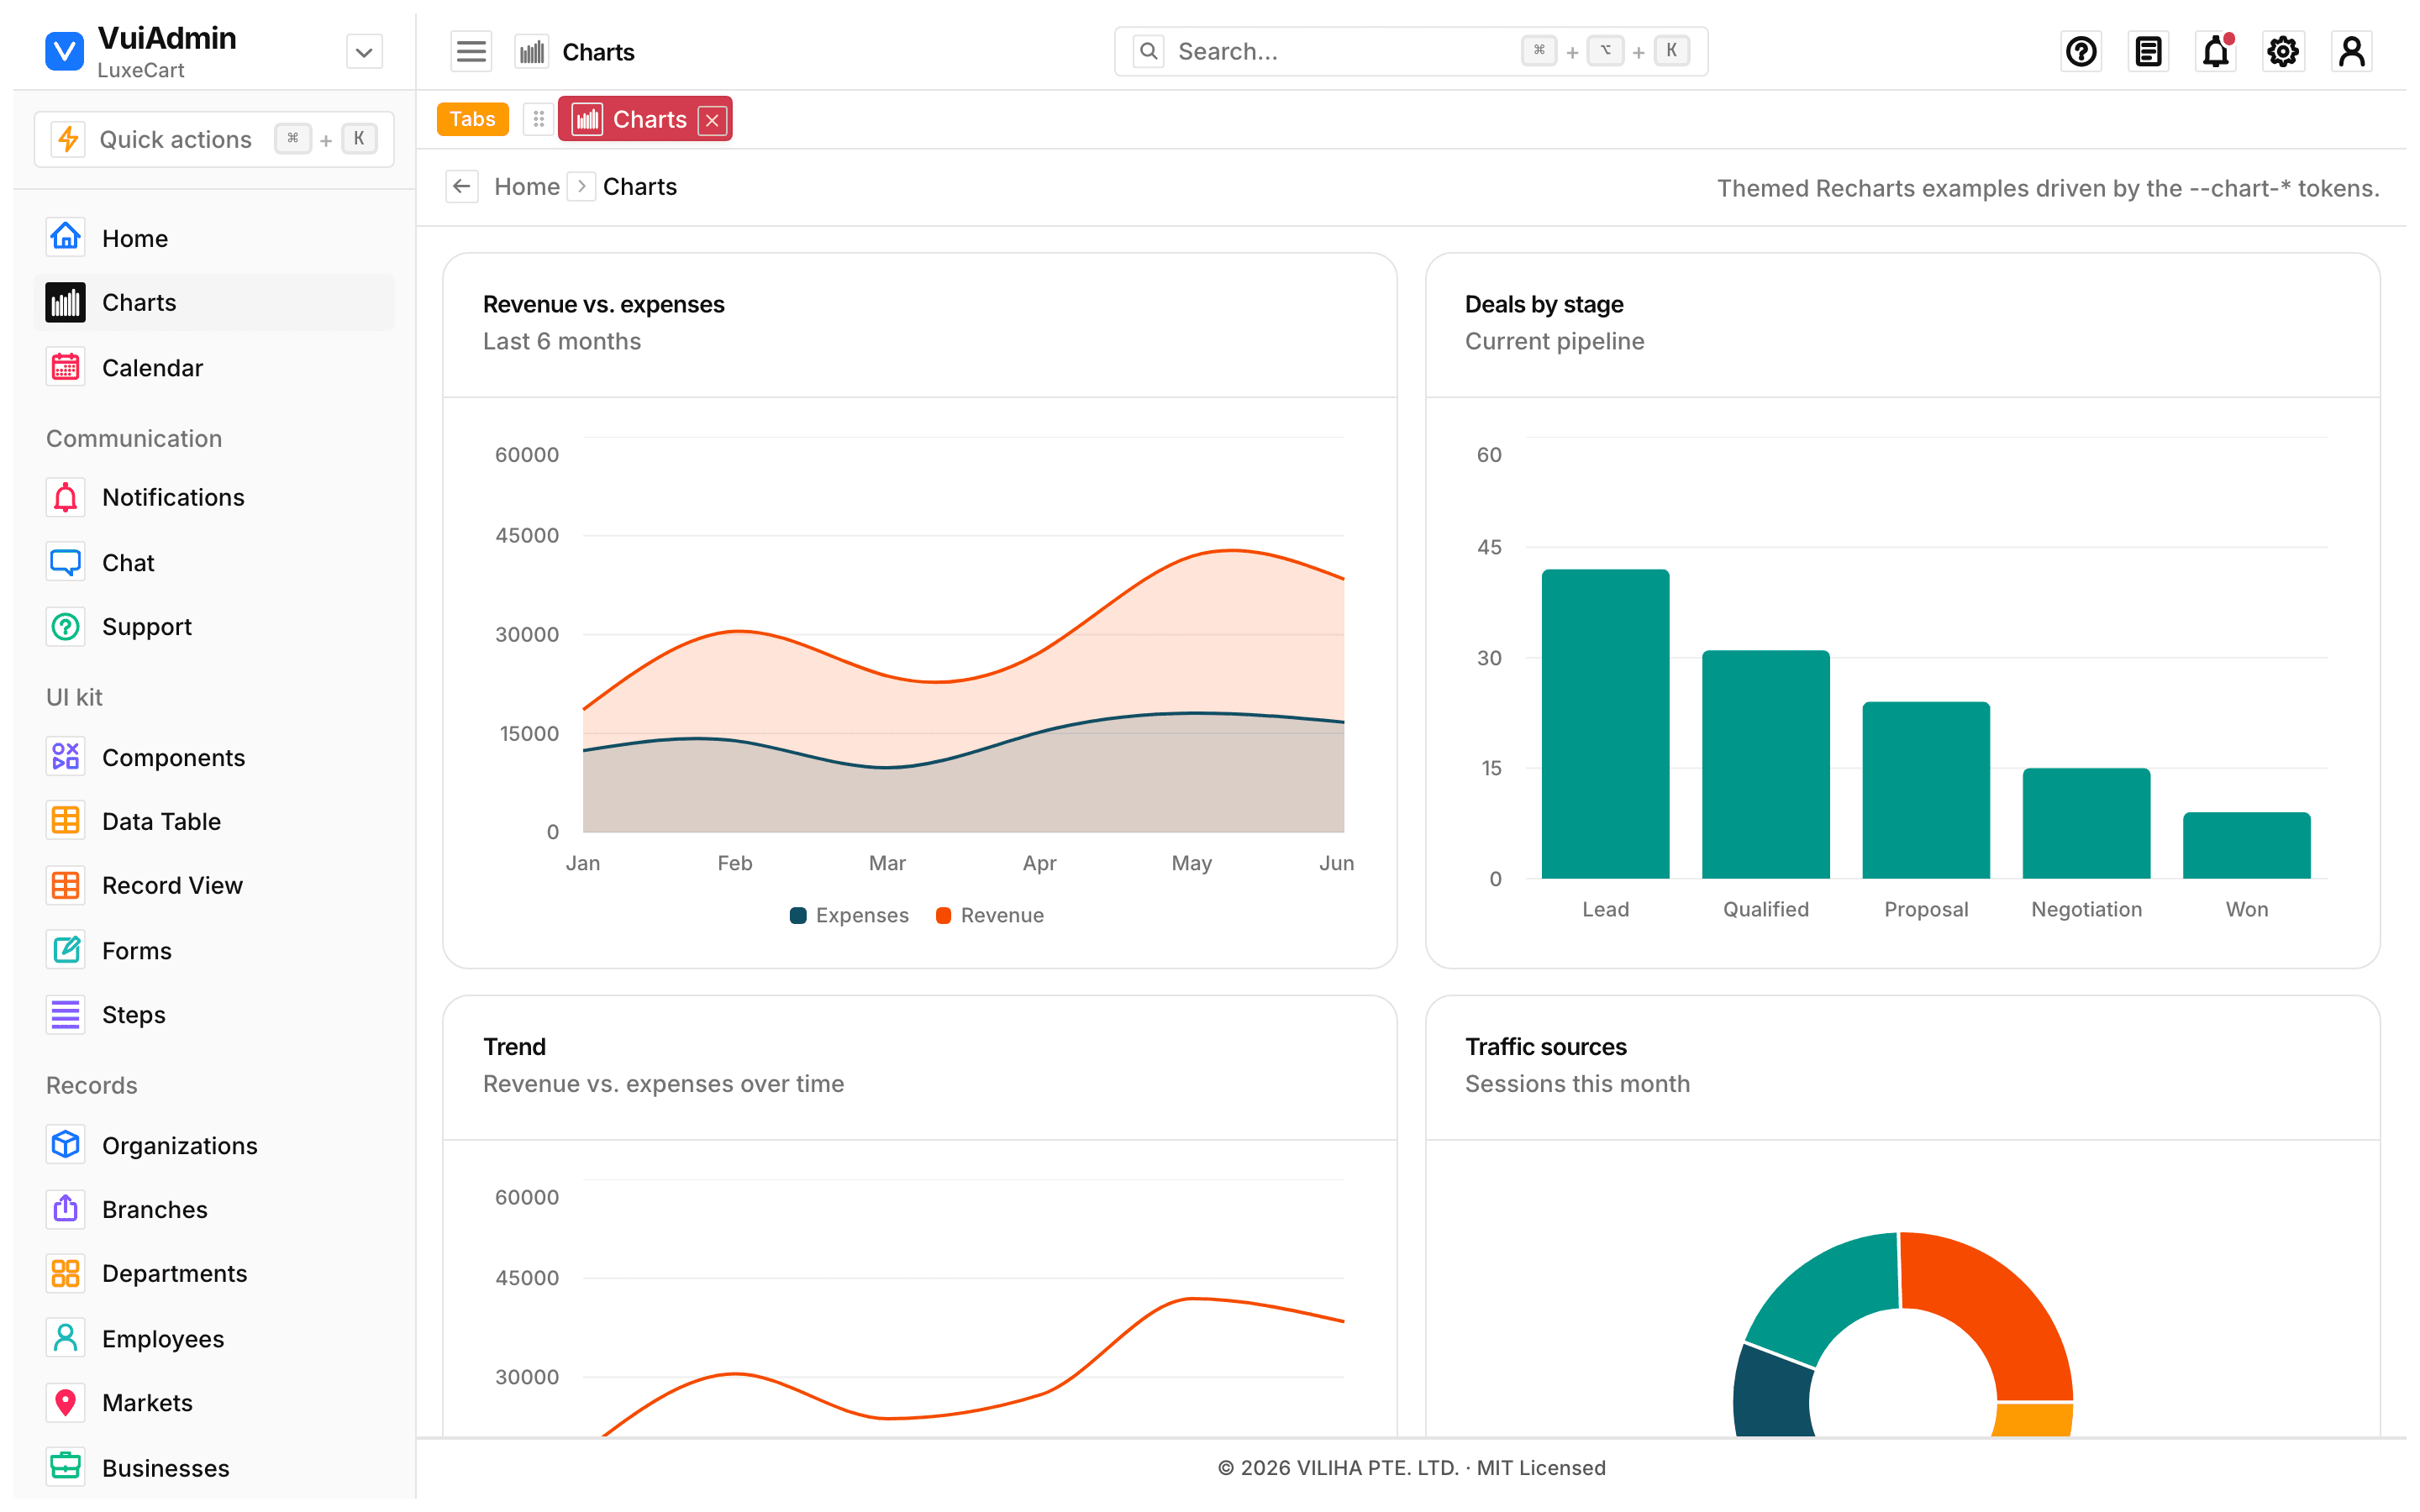Viewport: 2420px width, 1512px height.
Task: Click the Records section heading
Action: click(91, 1085)
